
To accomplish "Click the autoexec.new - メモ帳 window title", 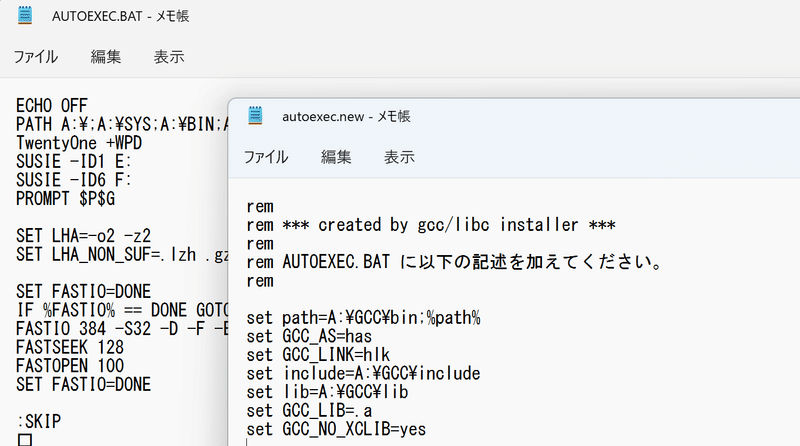I will pyautogui.click(x=346, y=117).
